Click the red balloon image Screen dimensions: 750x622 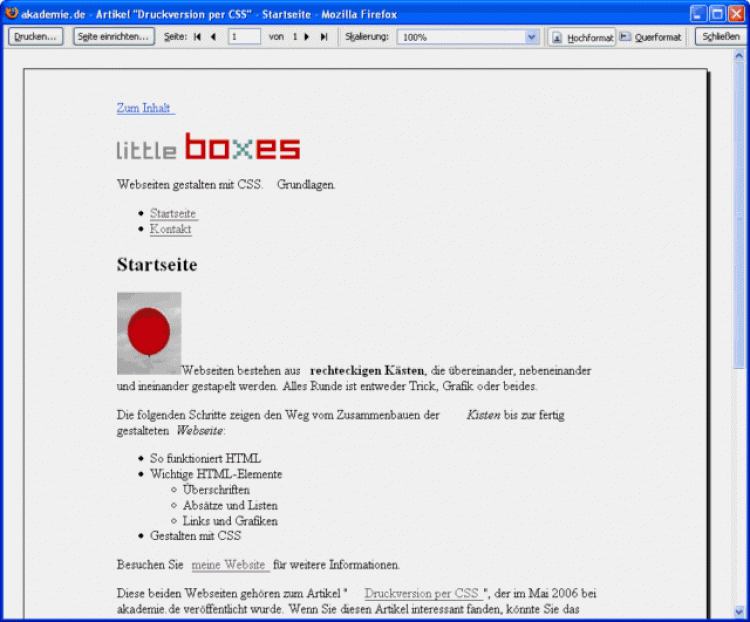(x=149, y=333)
